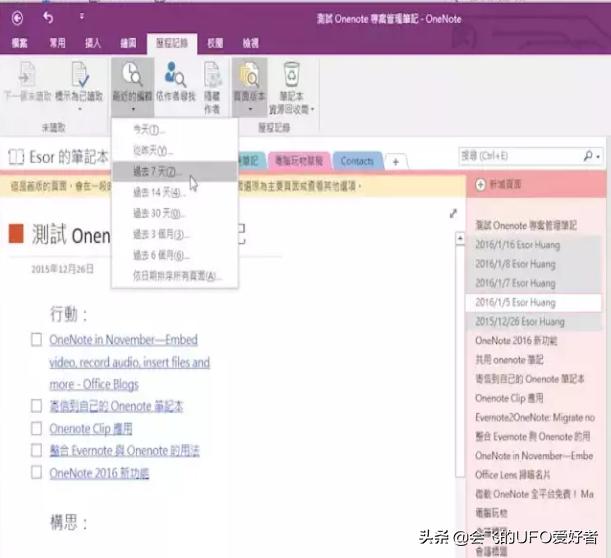Collapse the 最近的編輯 dropdown arrow

tap(133, 109)
